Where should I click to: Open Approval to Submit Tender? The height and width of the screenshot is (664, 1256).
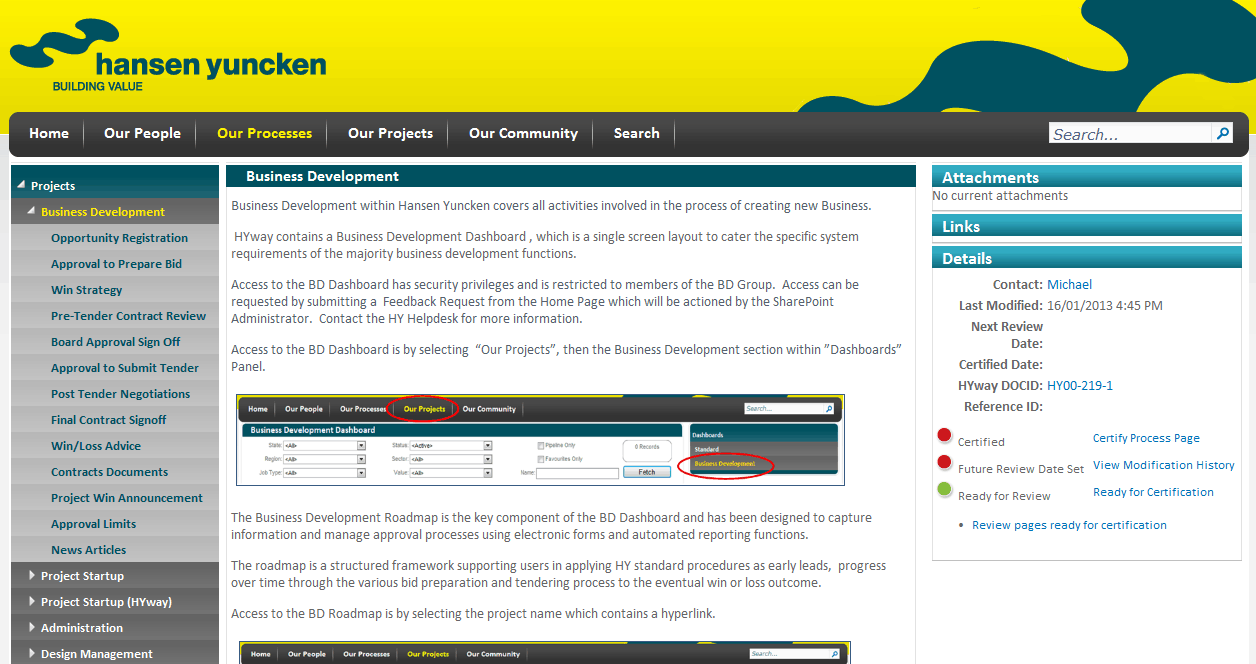coord(125,368)
